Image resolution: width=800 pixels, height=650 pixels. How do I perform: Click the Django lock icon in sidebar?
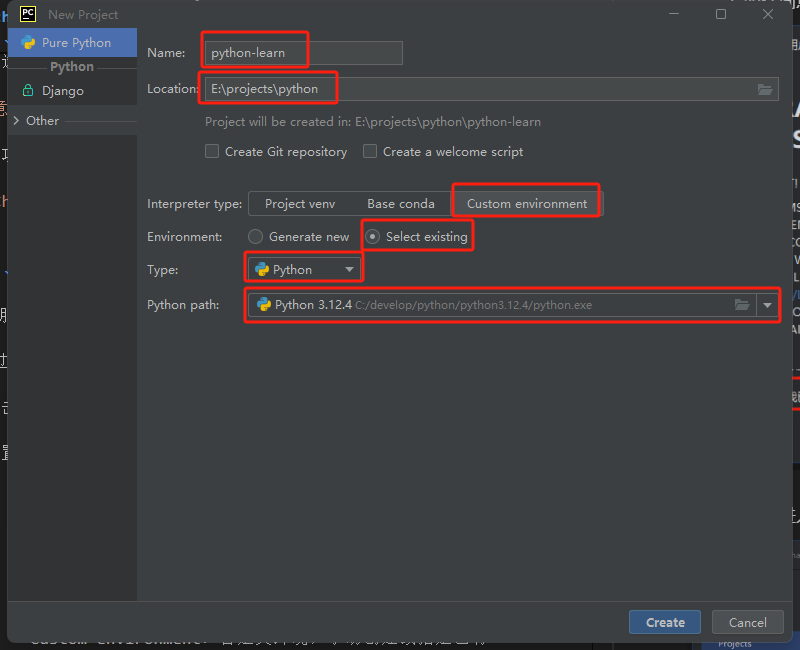28,91
